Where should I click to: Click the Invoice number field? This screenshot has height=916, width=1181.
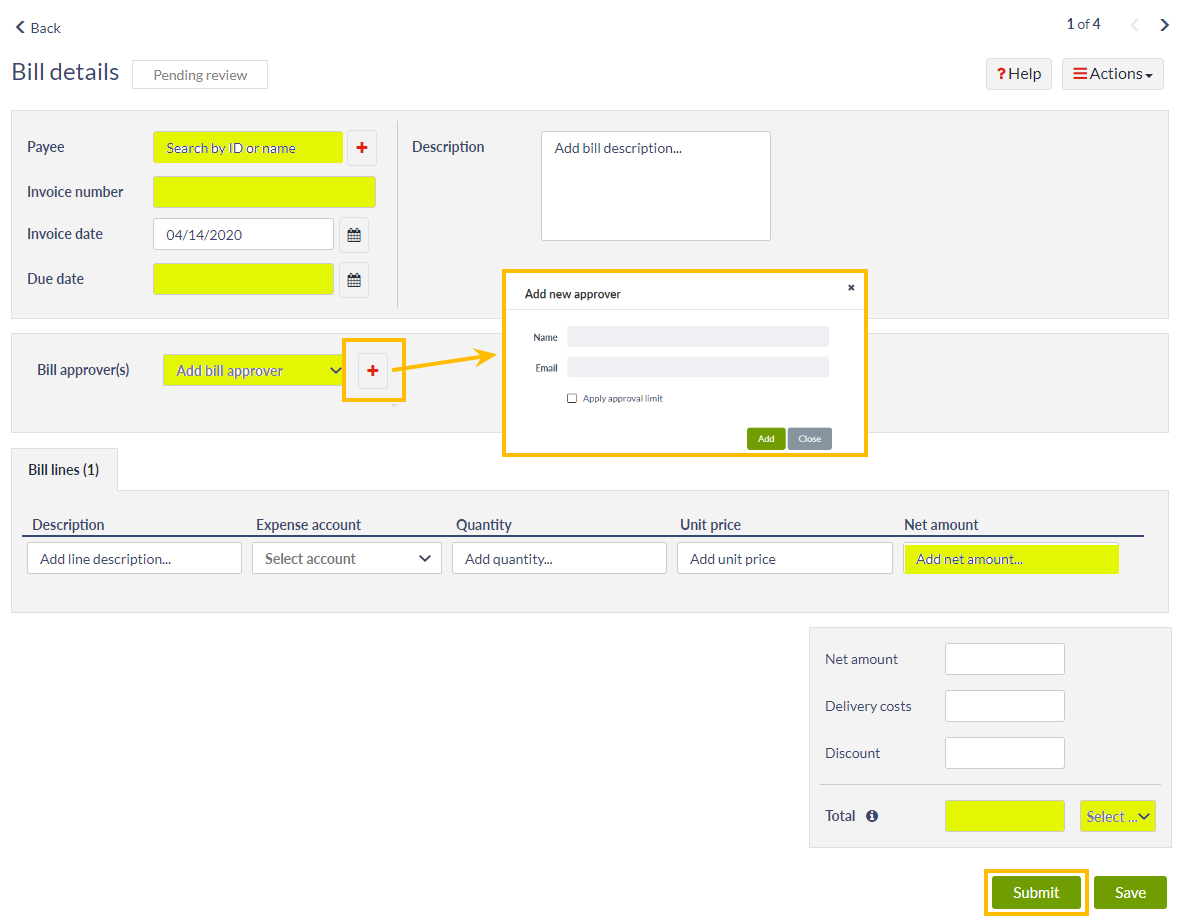(264, 192)
